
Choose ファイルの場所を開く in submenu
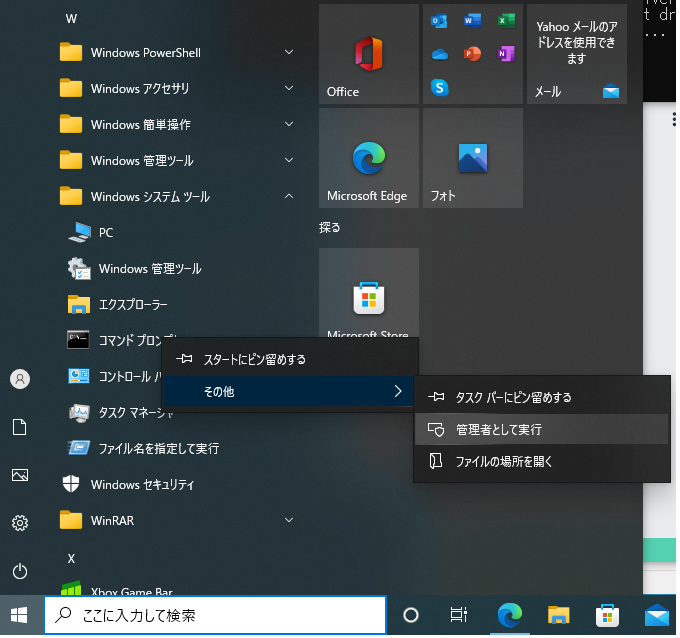tap(540, 461)
